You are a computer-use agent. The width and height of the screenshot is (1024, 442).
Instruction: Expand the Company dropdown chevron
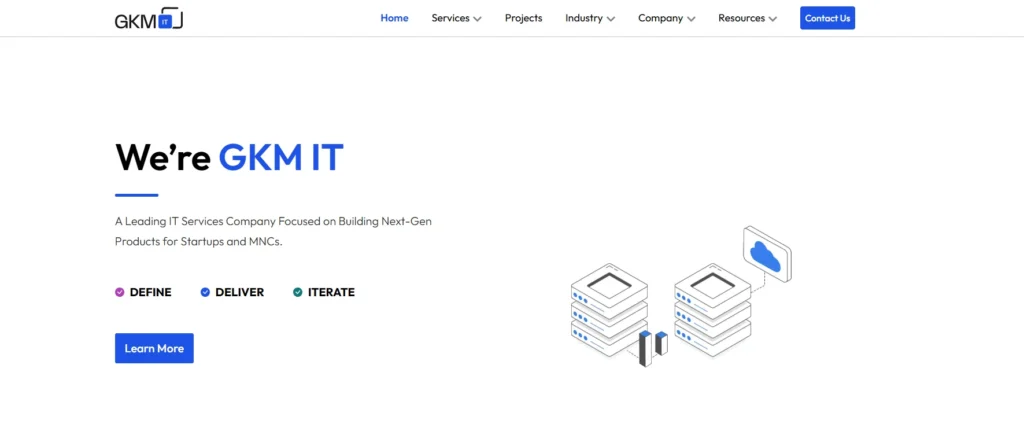point(691,19)
